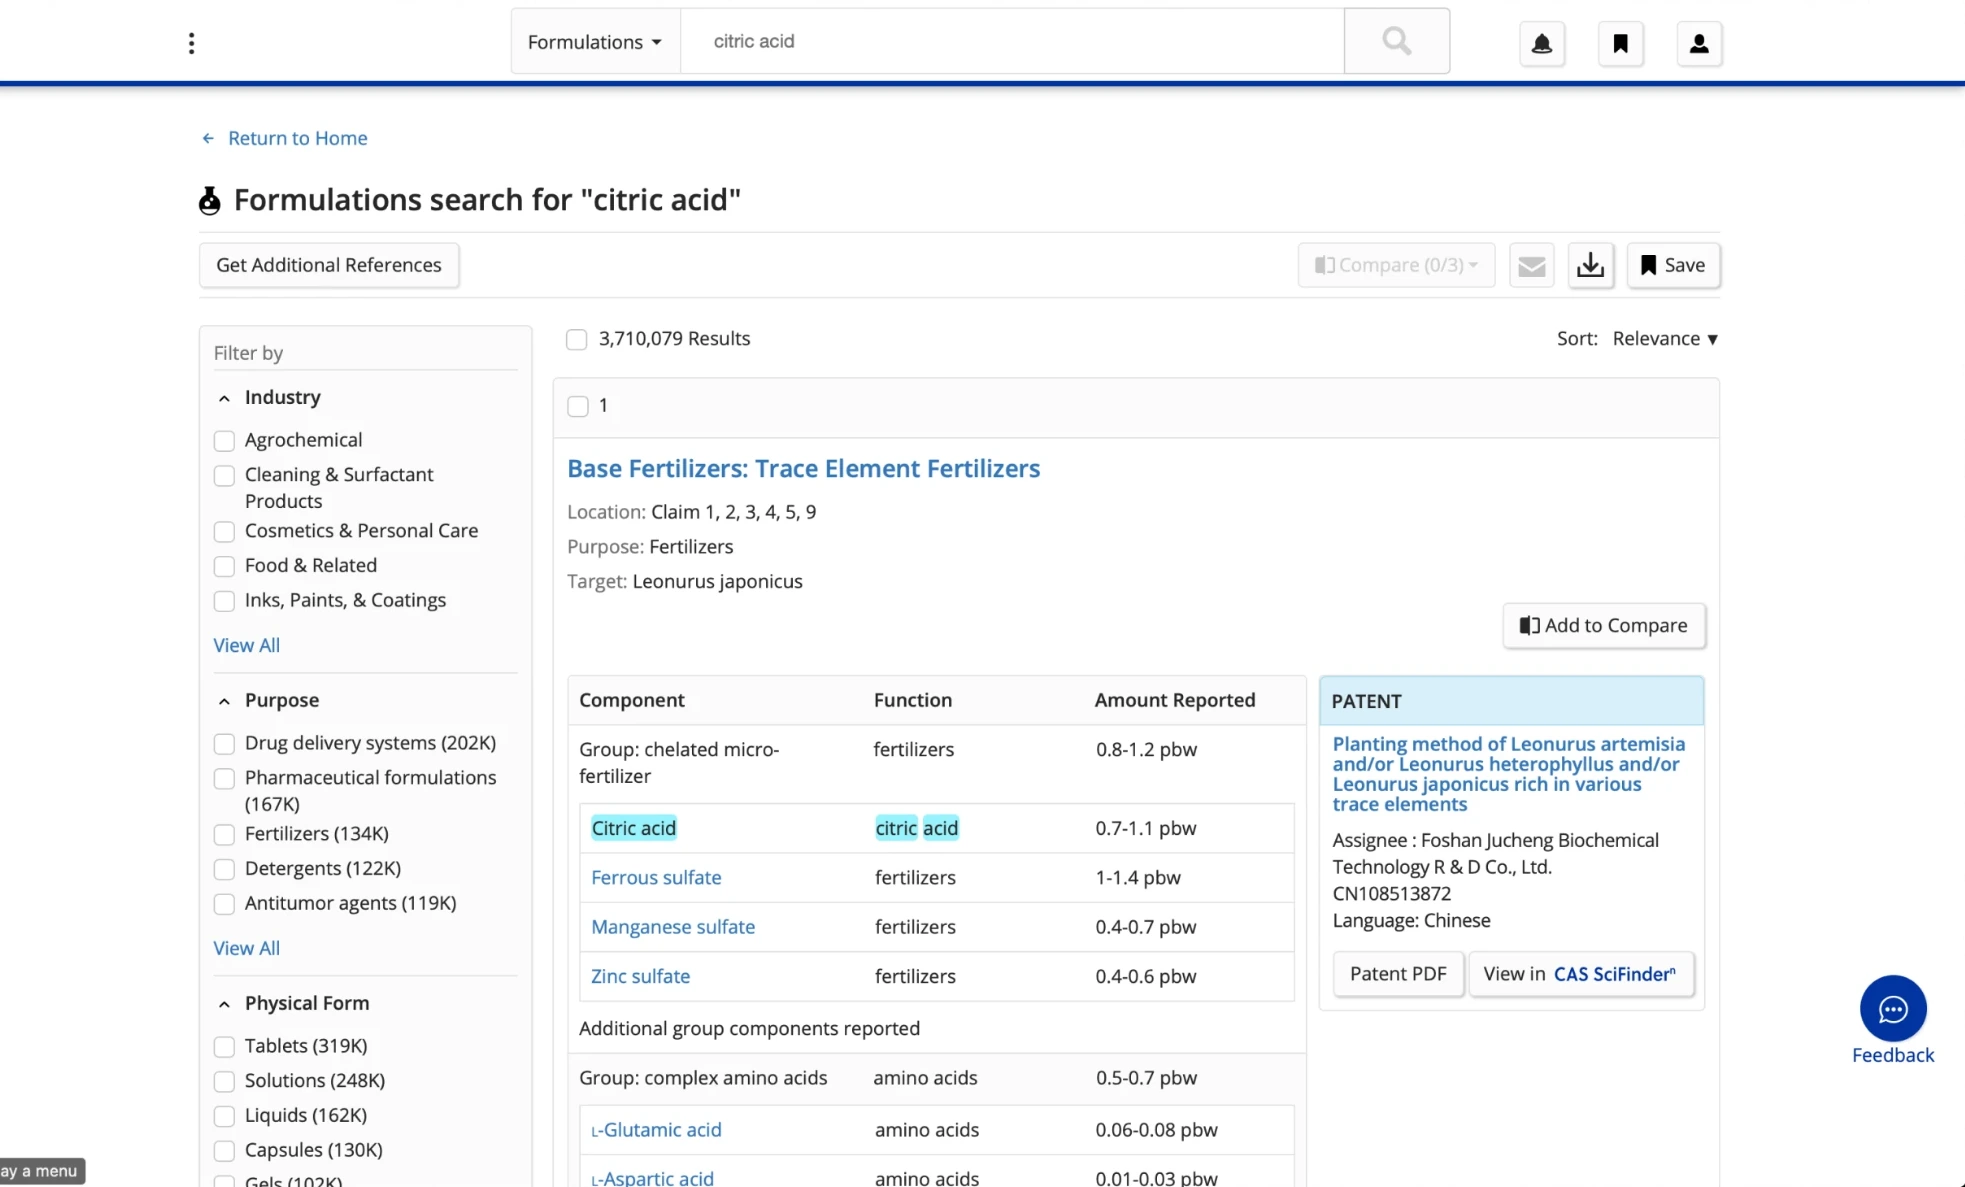Click the download results icon
The height and width of the screenshot is (1187, 1965).
1590,265
